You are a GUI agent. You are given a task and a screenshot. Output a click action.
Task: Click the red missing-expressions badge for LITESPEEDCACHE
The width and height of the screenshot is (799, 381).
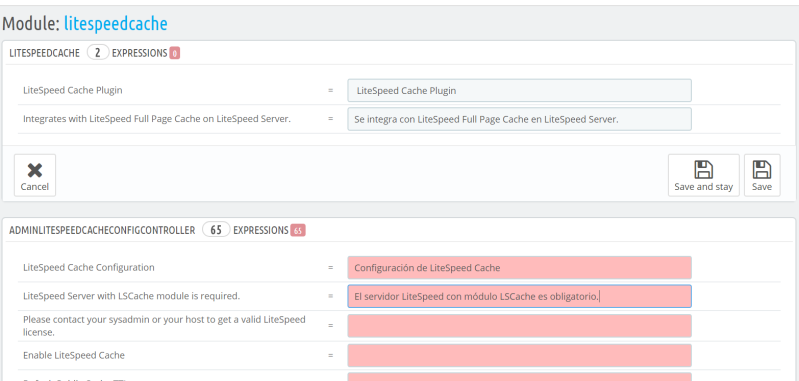[x=174, y=53]
